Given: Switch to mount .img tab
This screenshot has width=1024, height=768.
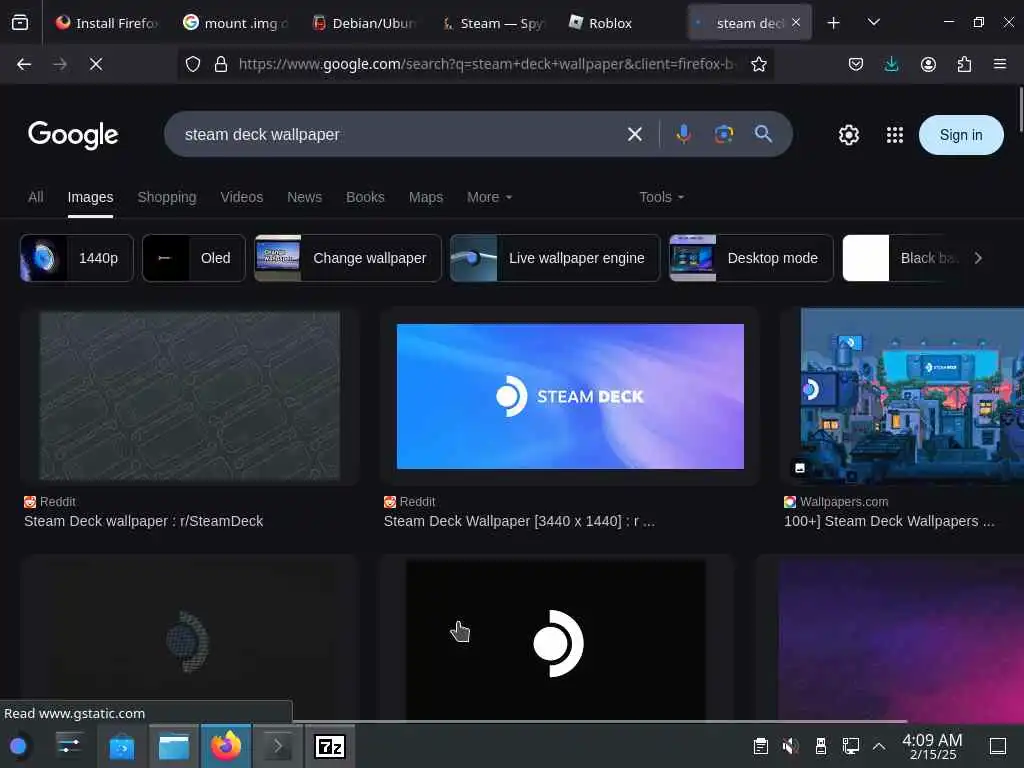Looking at the screenshot, I should 235,23.
